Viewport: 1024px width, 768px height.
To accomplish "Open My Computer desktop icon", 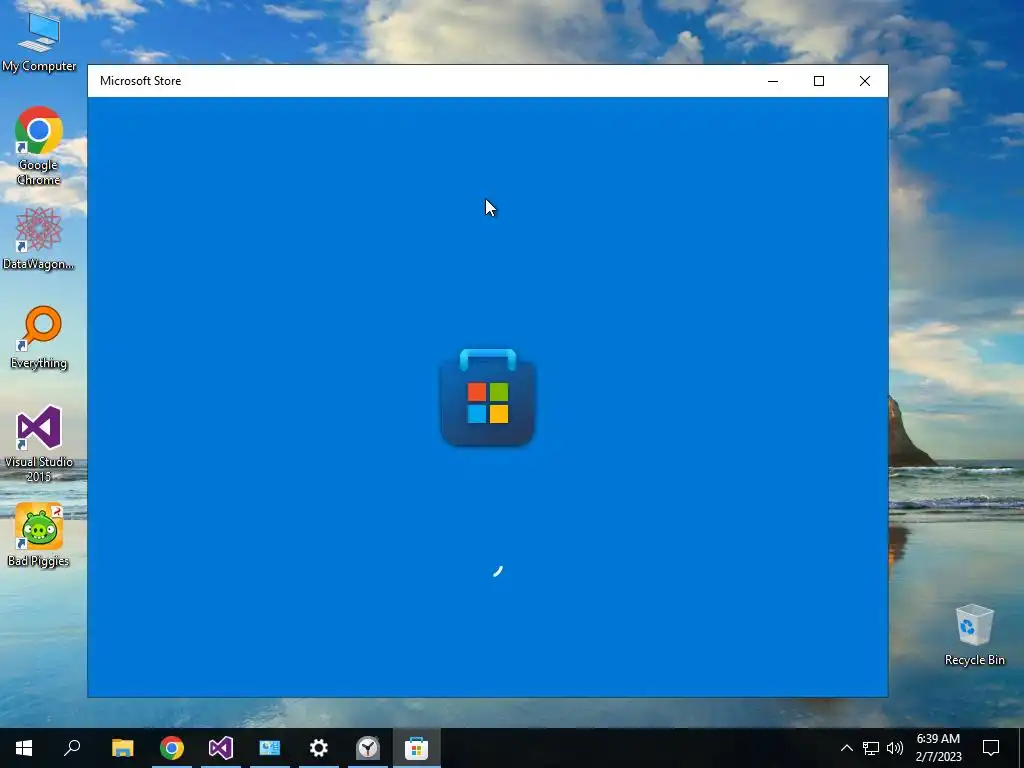I will tap(39, 42).
